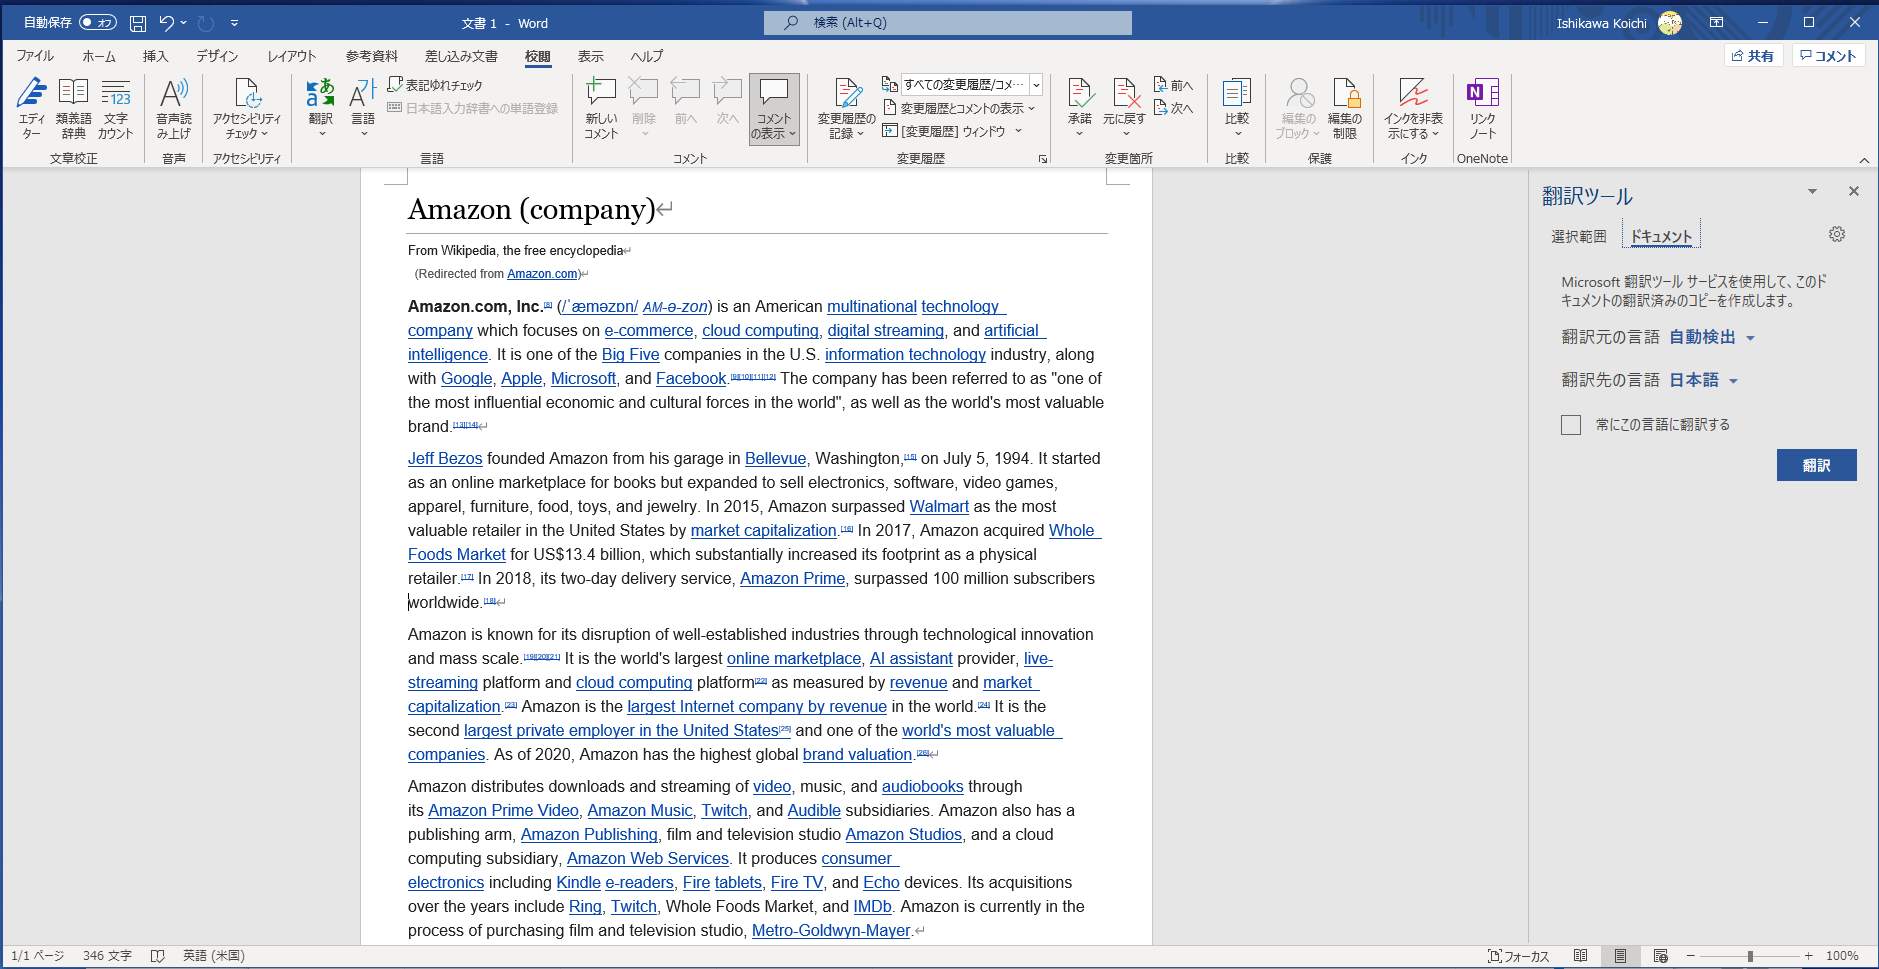Open Restrict Editing (編集の制限)
The width and height of the screenshot is (1879, 969).
(x=1345, y=108)
